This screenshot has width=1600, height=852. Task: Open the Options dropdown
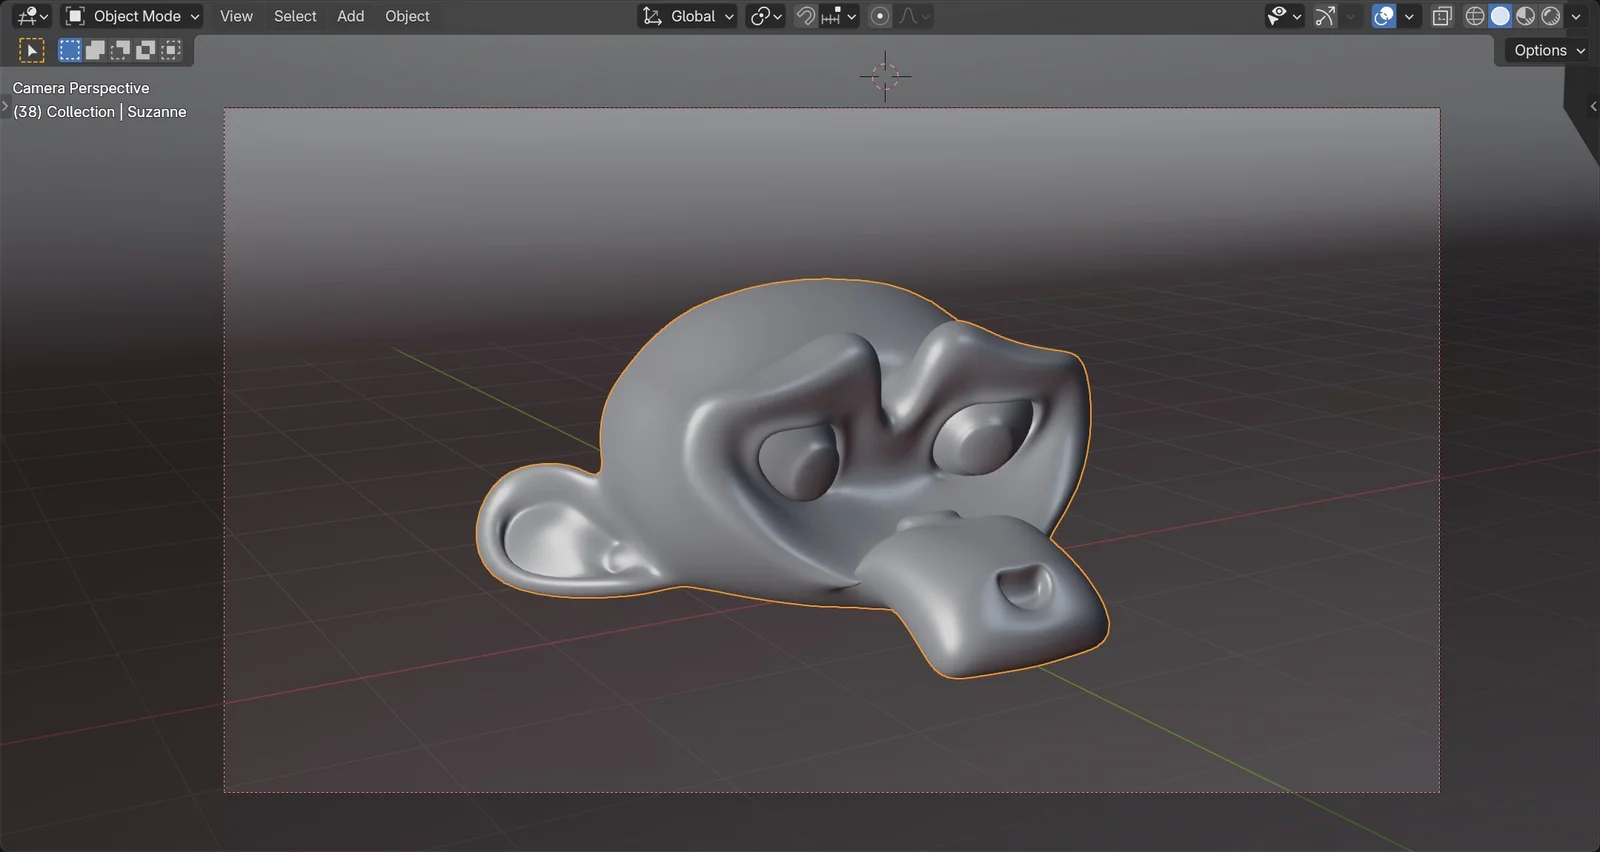tap(1549, 50)
